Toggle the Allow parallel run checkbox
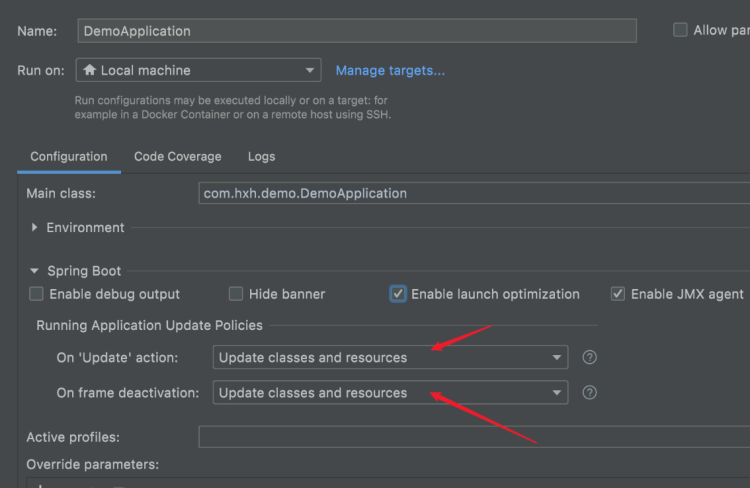Screen dimensions: 750x488 (680, 30)
